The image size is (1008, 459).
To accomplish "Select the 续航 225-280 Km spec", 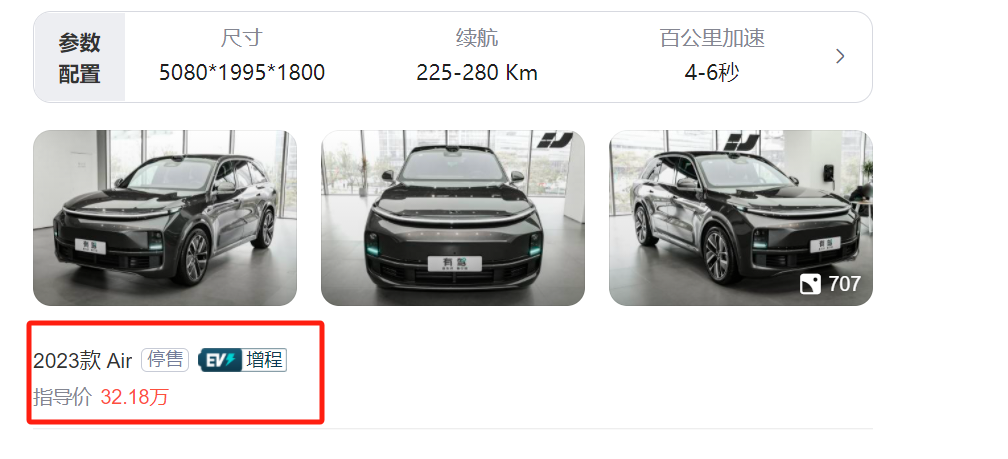I will pyautogui.click(x=476, y=56).
